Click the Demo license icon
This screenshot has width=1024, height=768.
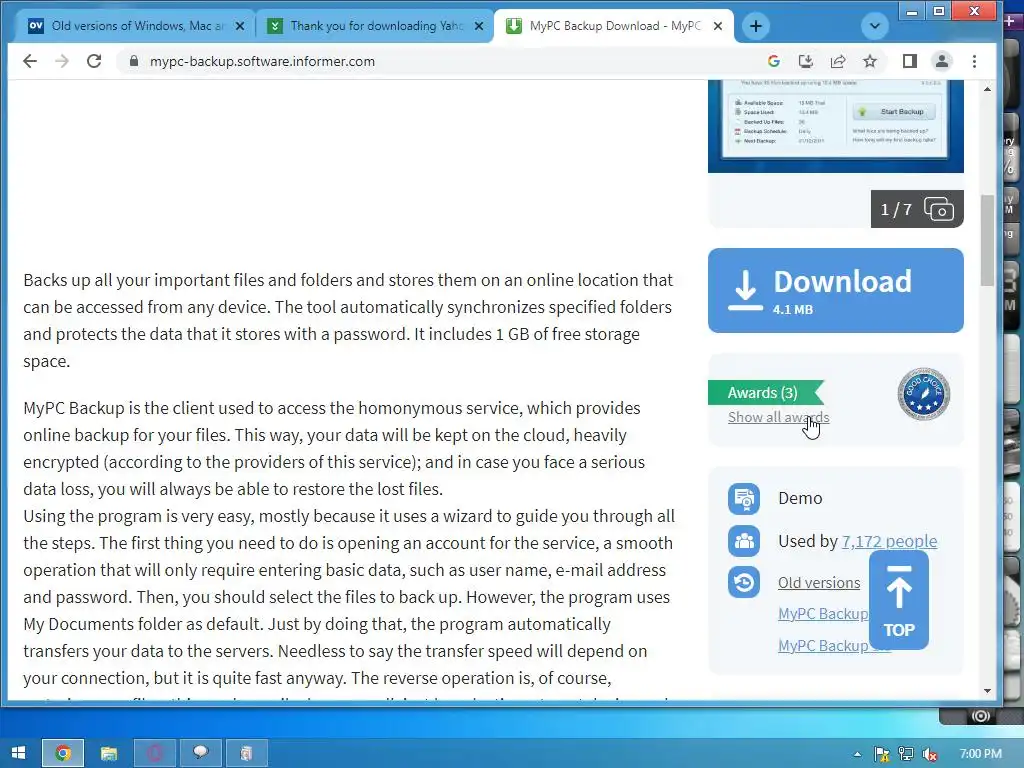click(744, 499)
